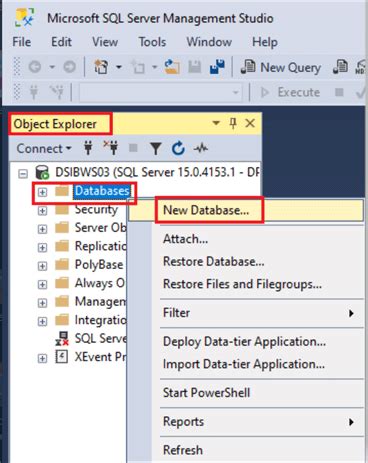This screenshot has height=463, width=368.
Task: Expand the Server Objects folder node
Action: click(x=42, y=229)
